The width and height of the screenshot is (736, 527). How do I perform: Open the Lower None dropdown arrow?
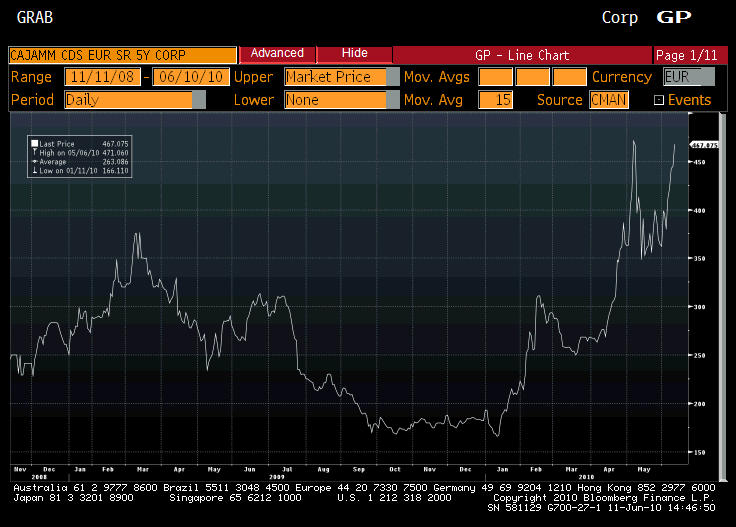[392, 100]
